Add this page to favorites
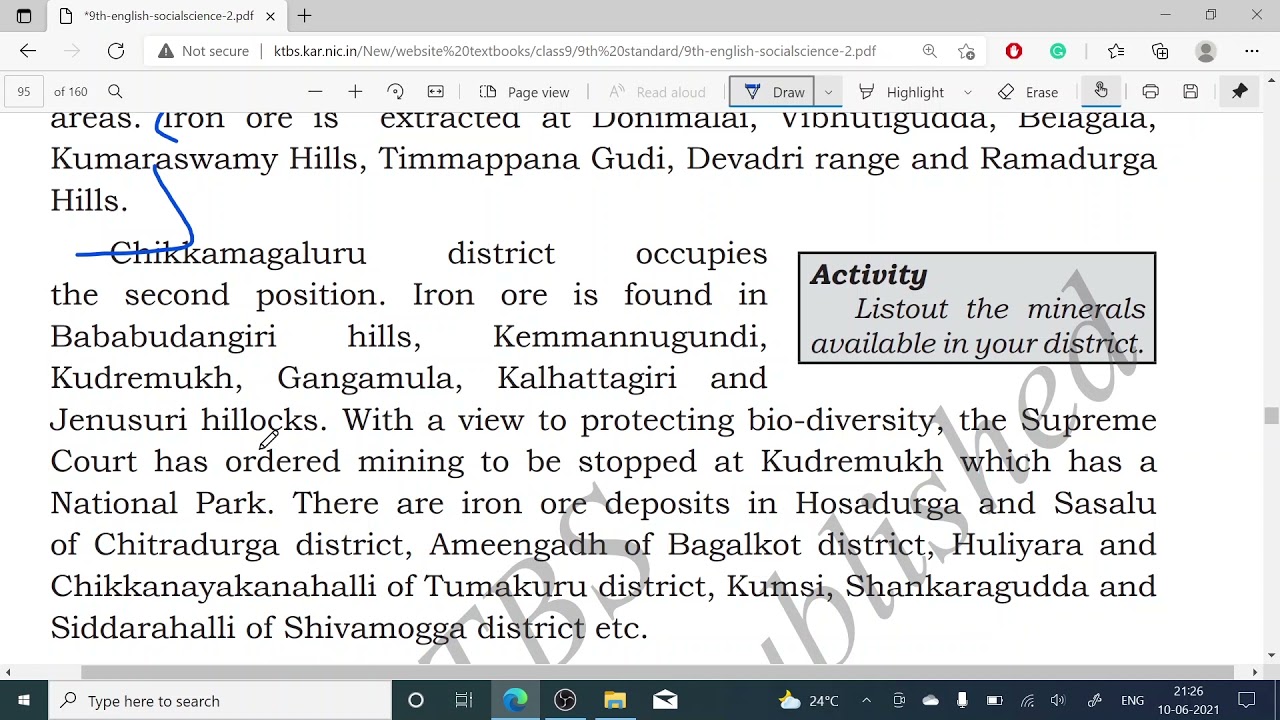Screen dimensions: 1280x720 click(966, 51)
